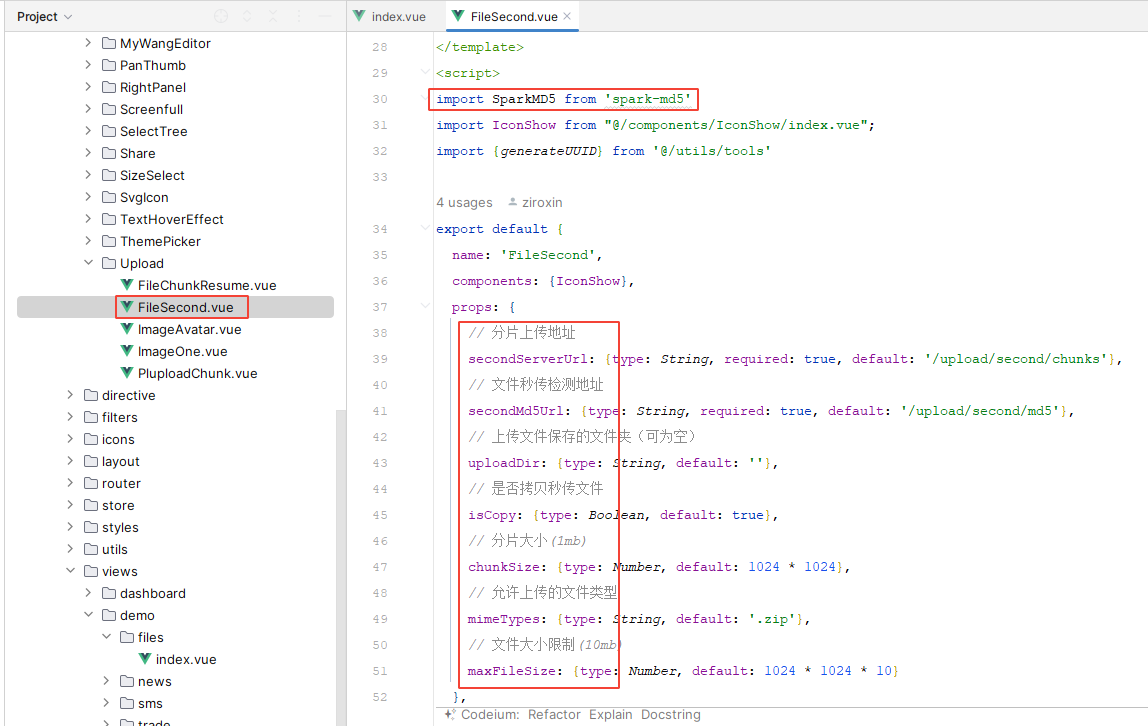Select FileSecond.vue in project tree

185,307
